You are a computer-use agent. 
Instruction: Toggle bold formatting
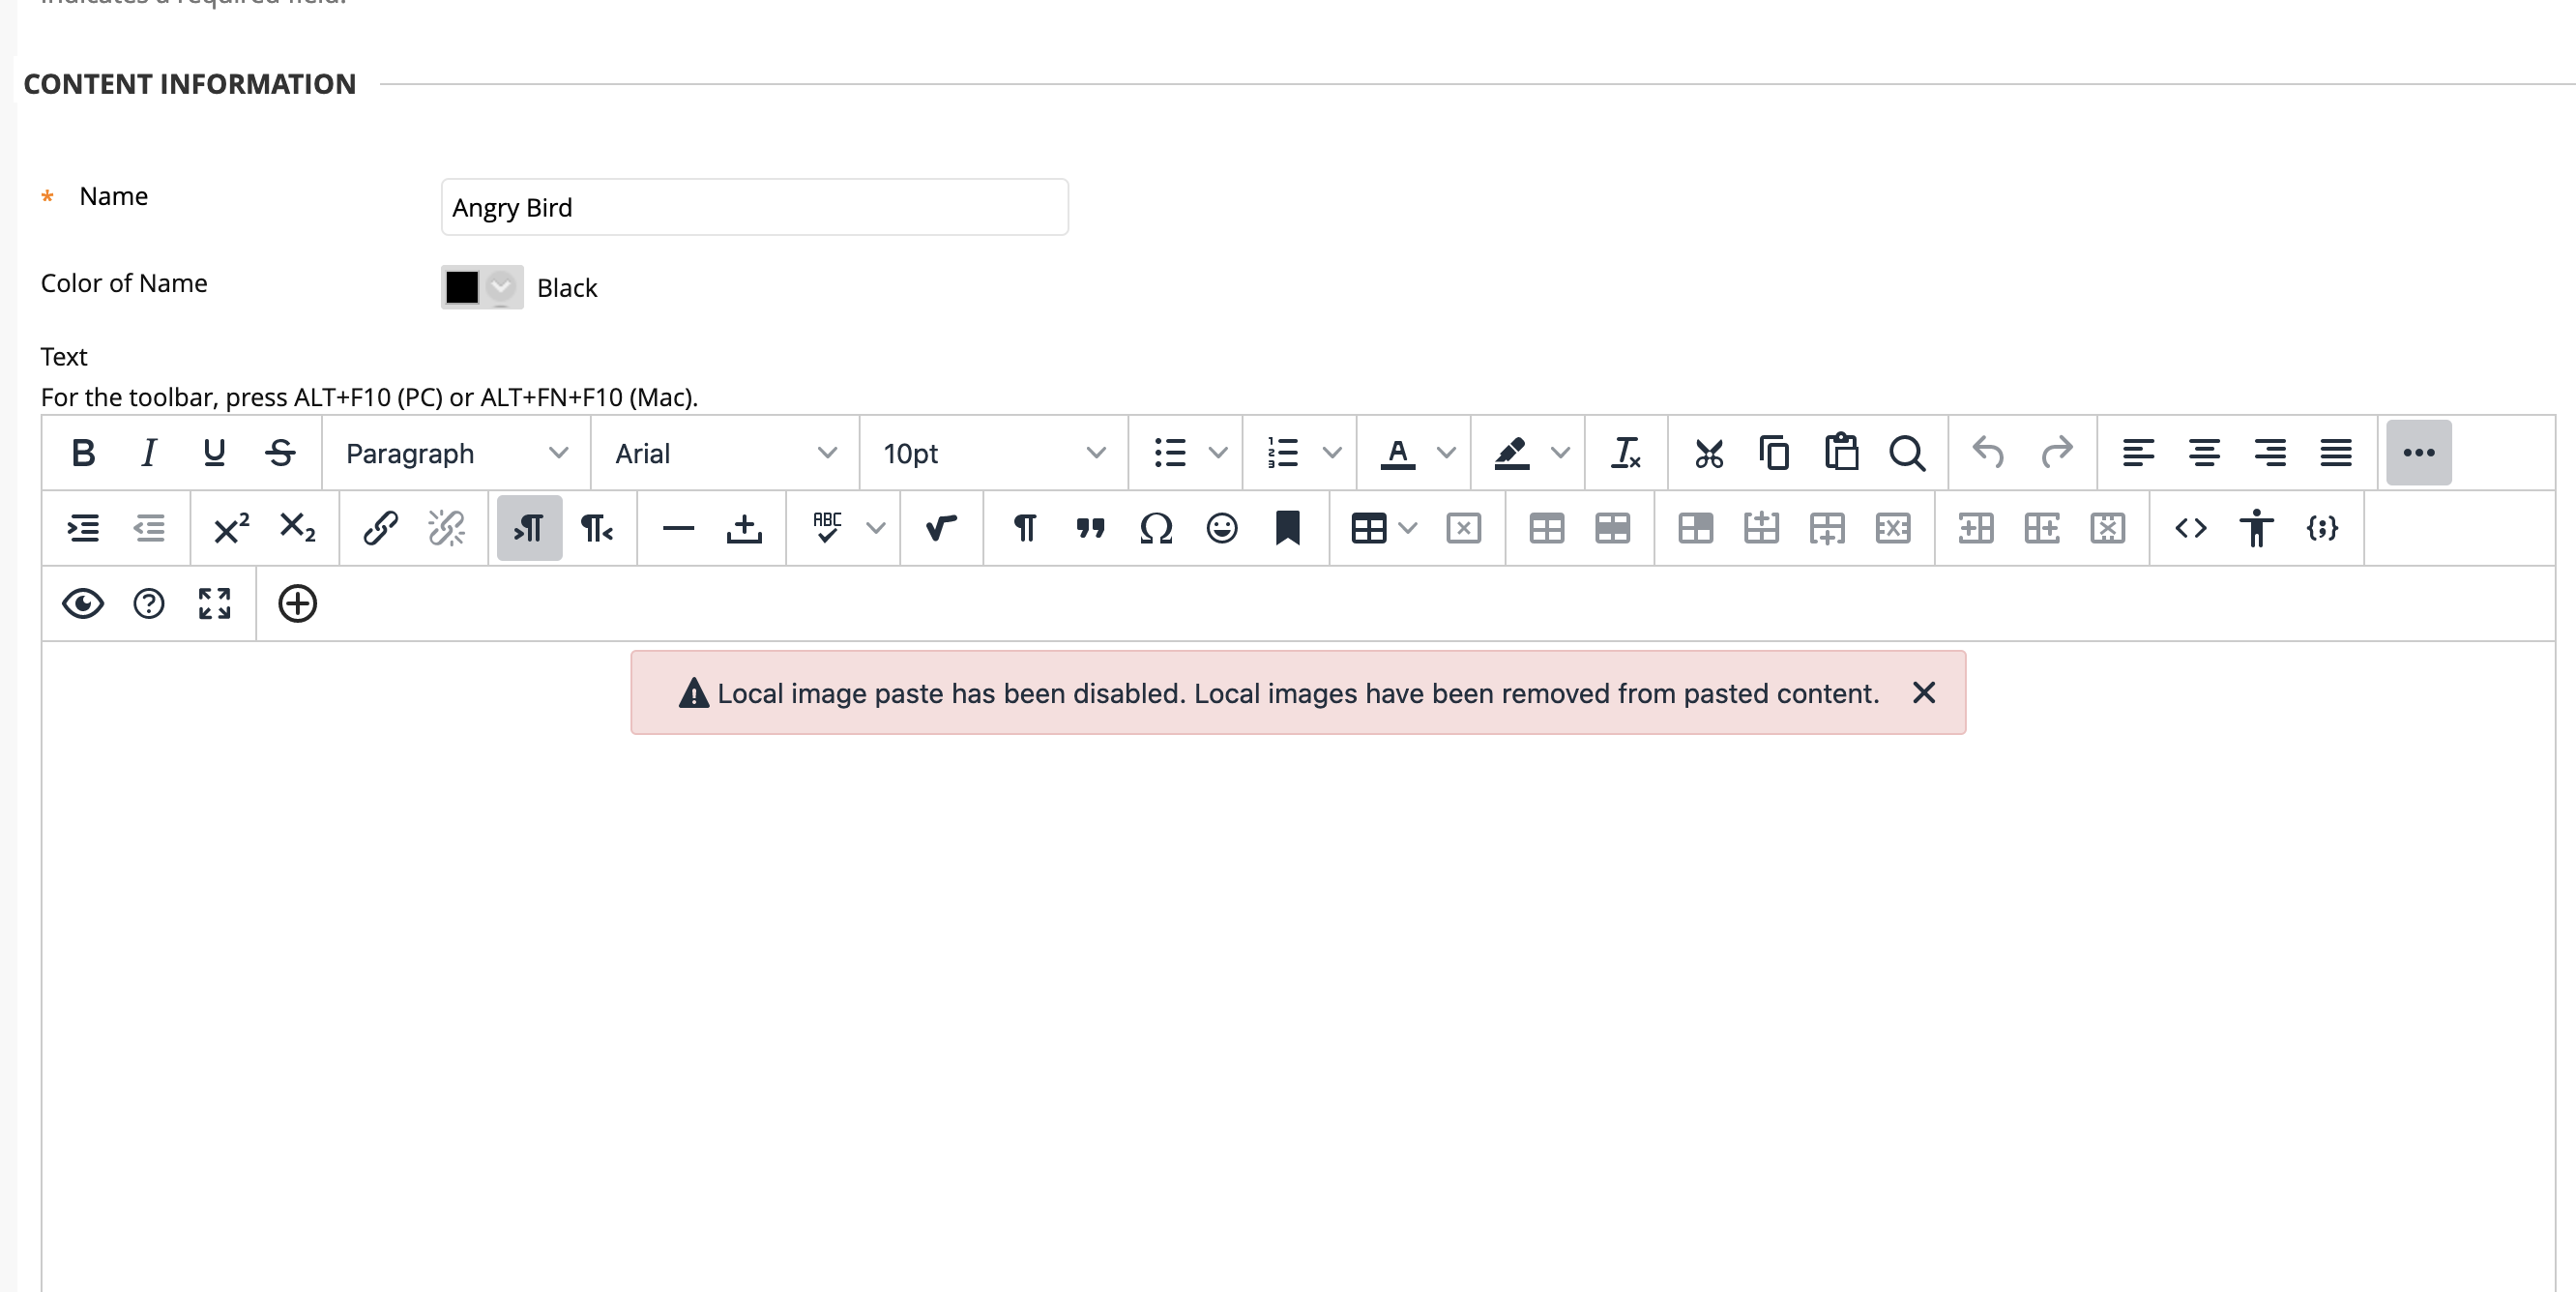click(x=83, y=453)
